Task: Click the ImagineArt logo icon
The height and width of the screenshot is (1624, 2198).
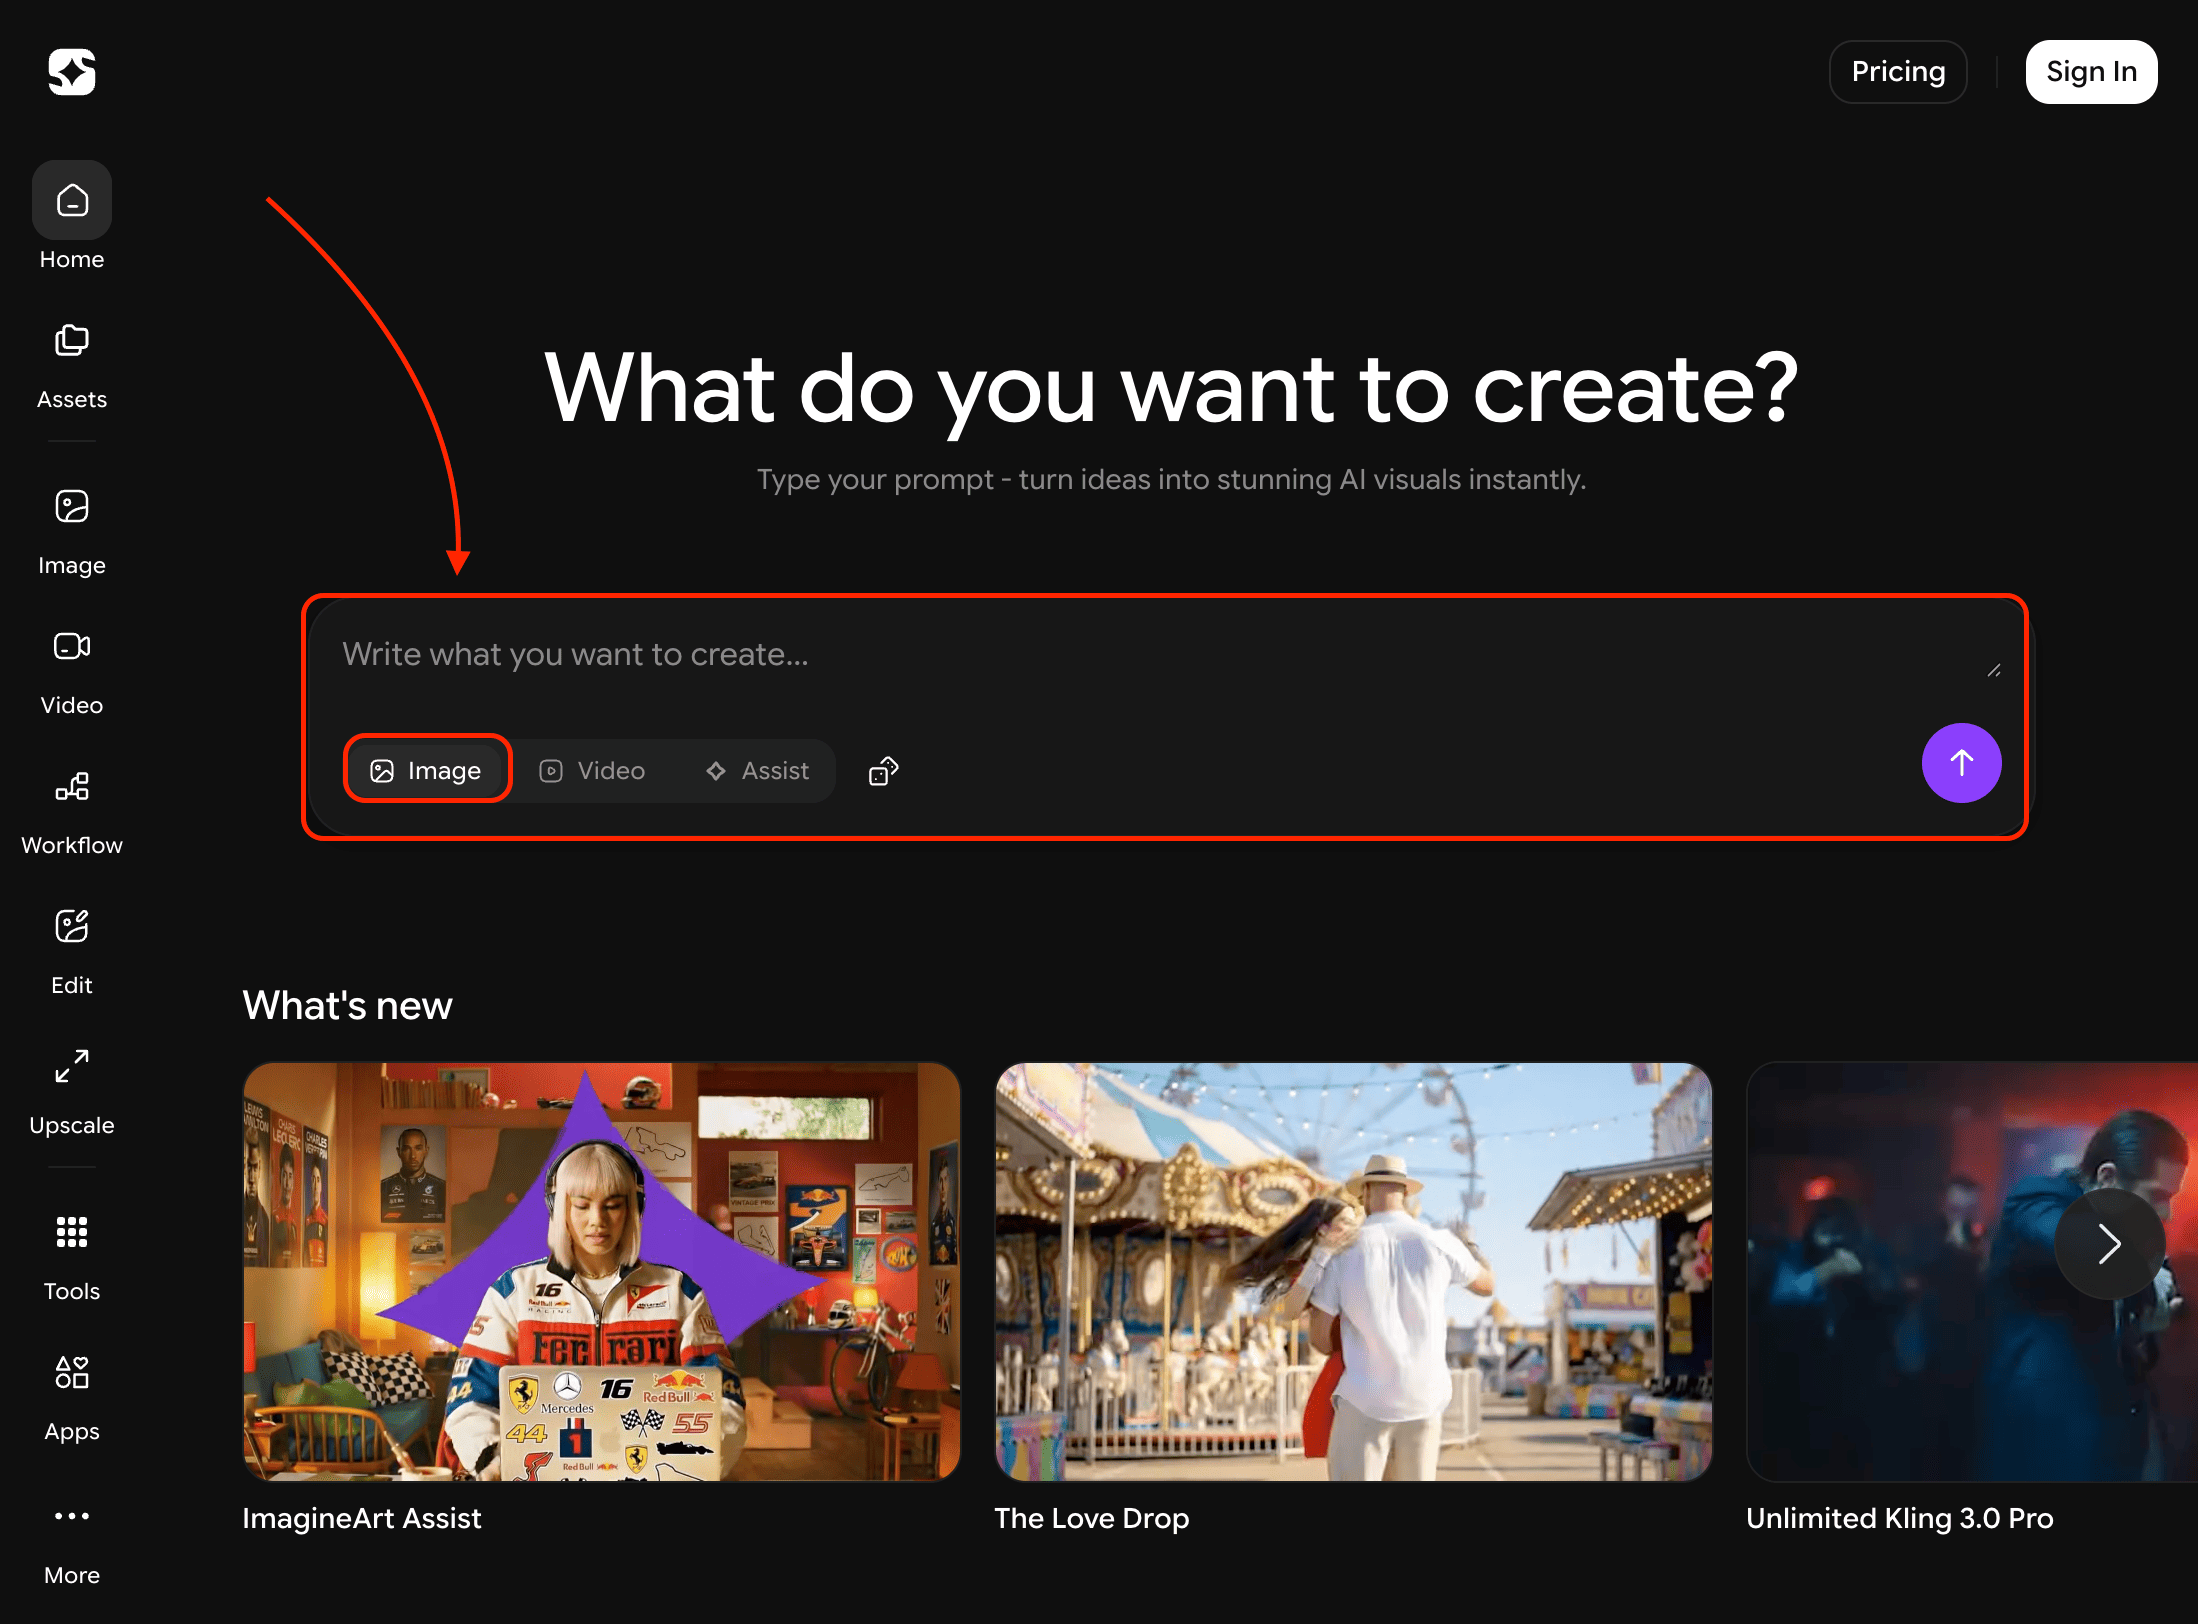Action: tap(72, 72)
